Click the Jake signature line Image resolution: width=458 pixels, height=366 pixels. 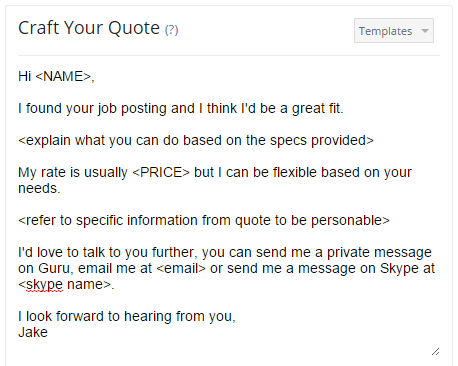(33, 332)
